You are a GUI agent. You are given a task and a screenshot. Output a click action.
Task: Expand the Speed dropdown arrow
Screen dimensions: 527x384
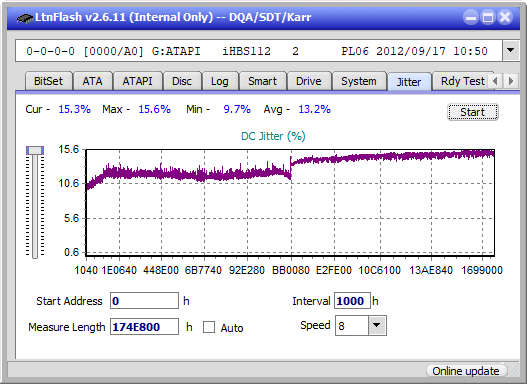click(377, 325)
